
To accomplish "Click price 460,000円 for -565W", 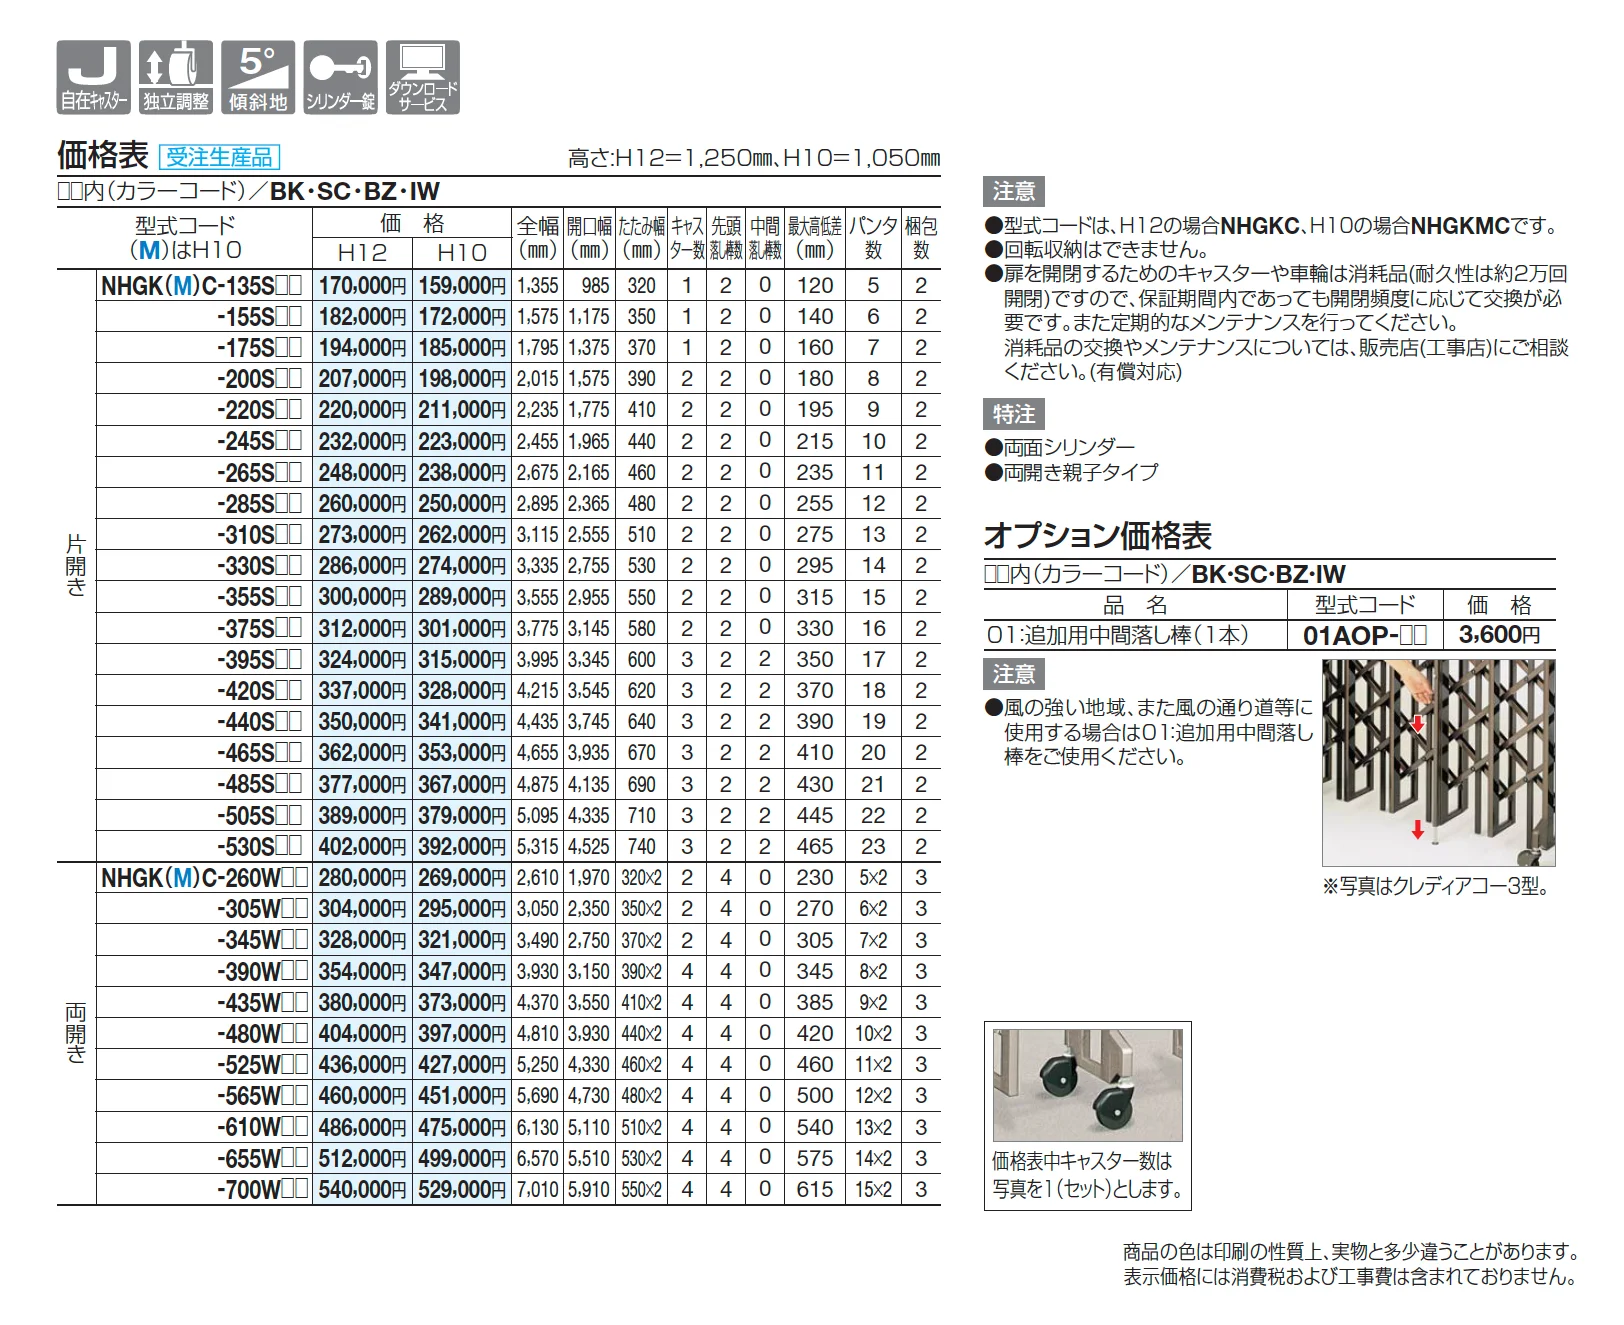I will [362, 1096].
